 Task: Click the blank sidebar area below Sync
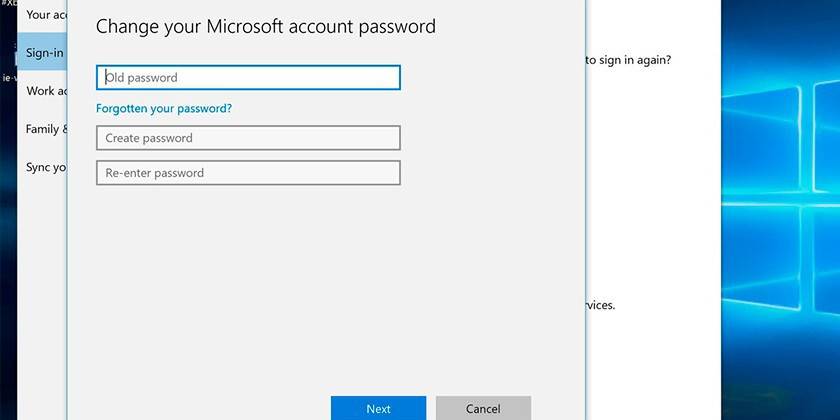coord(42,300)
